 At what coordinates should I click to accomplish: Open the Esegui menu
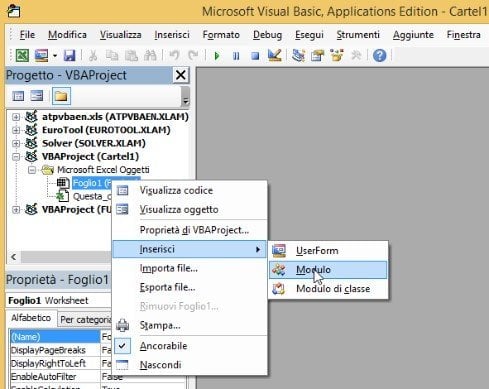(309, 35)
